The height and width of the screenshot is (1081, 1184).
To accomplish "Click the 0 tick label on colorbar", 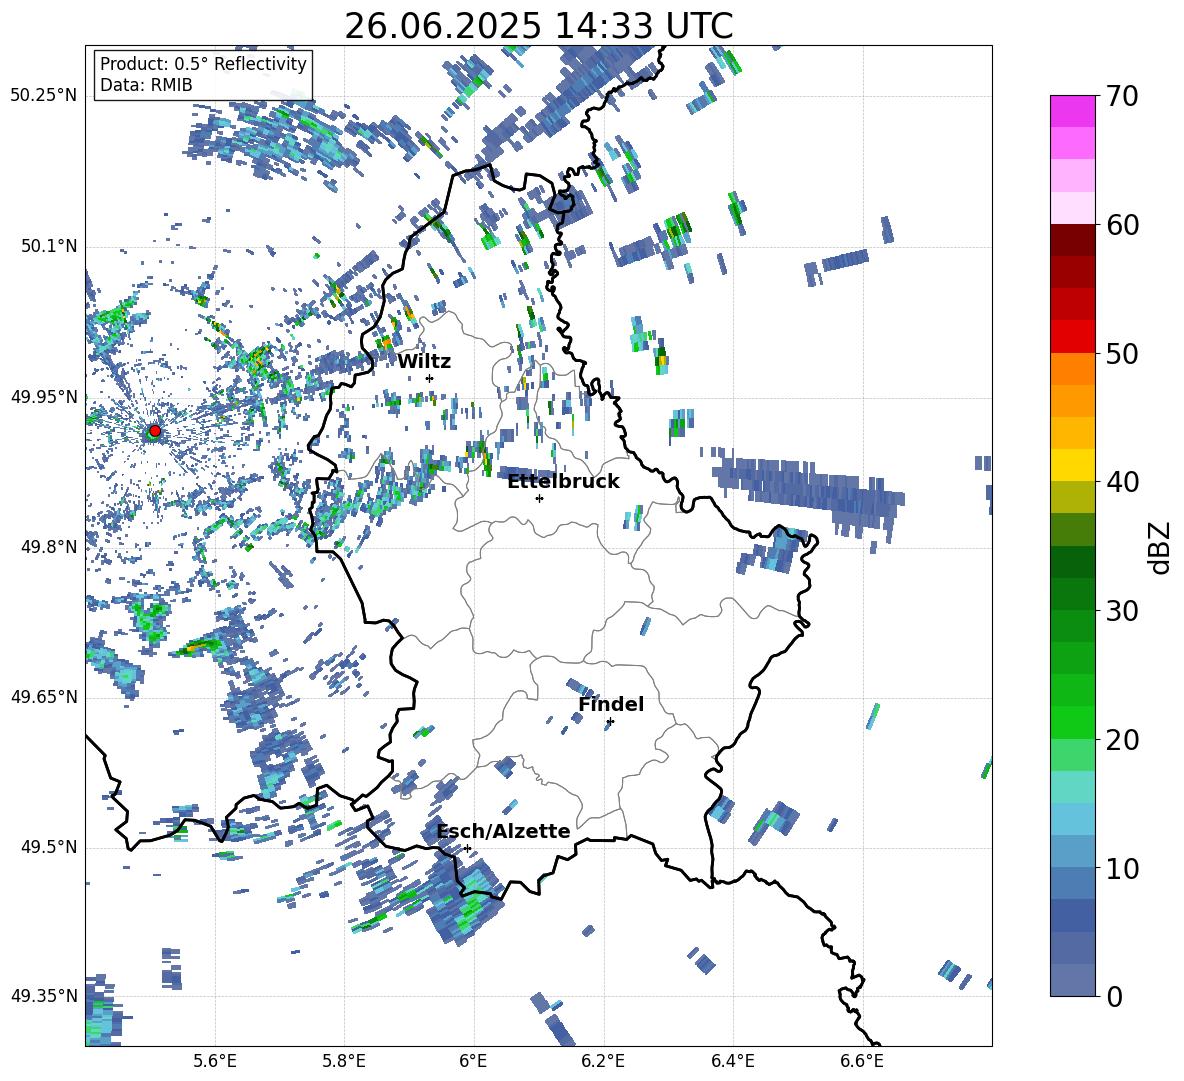I will pos(1114,996).
